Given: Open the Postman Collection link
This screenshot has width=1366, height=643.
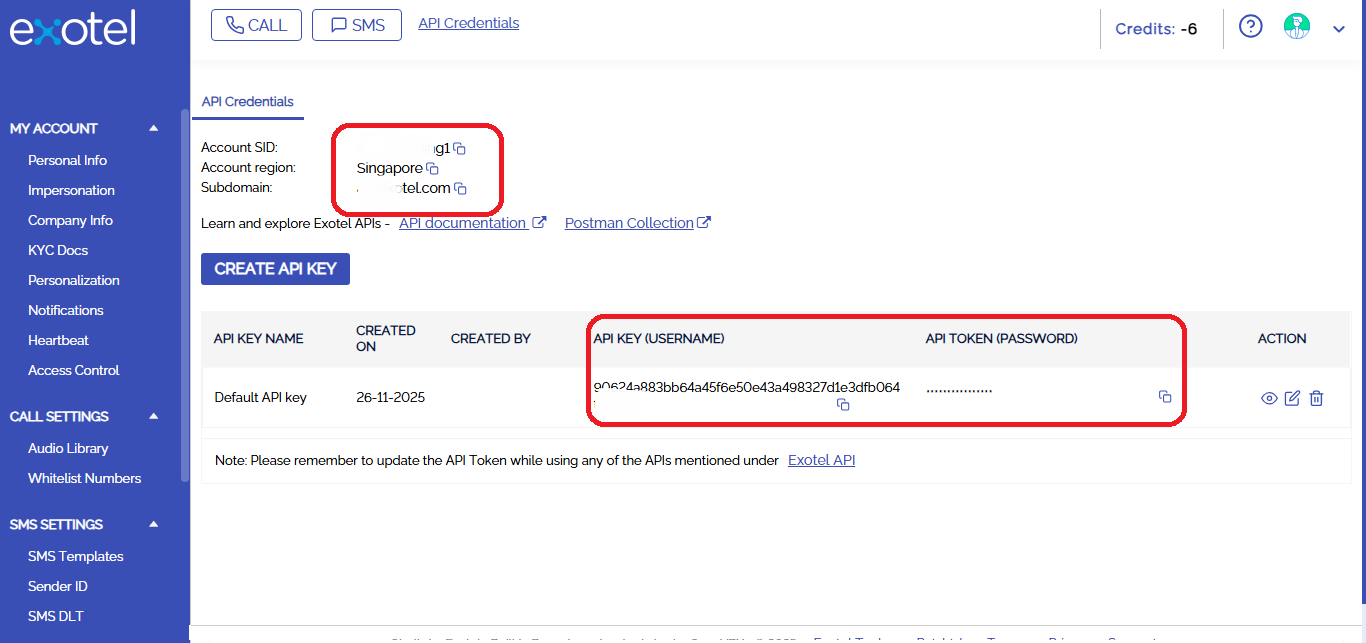Looking at the screenshot, I should tap(629, 223).
